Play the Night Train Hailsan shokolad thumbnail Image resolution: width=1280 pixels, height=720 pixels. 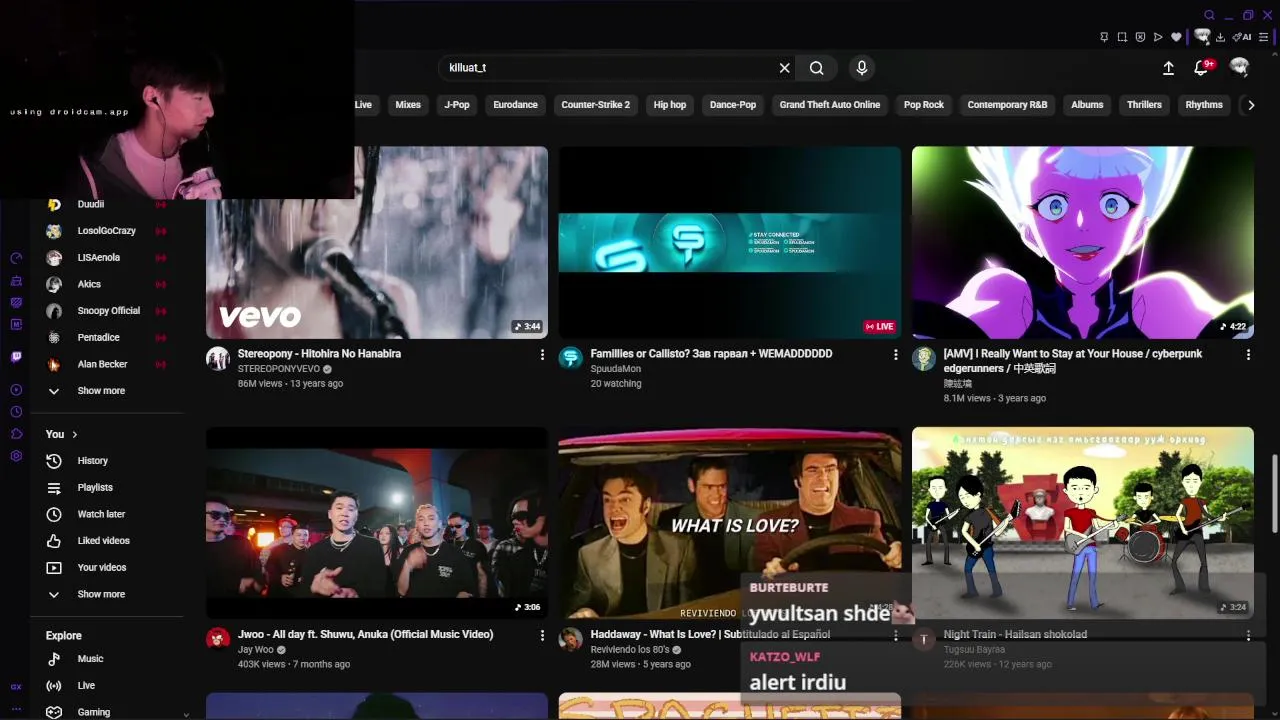coord(1082,523)
